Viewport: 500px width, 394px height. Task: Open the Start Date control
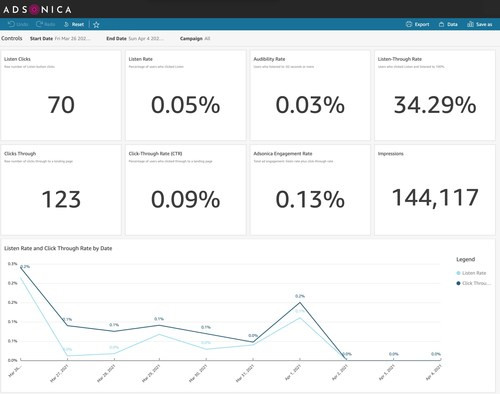point(60,38)
